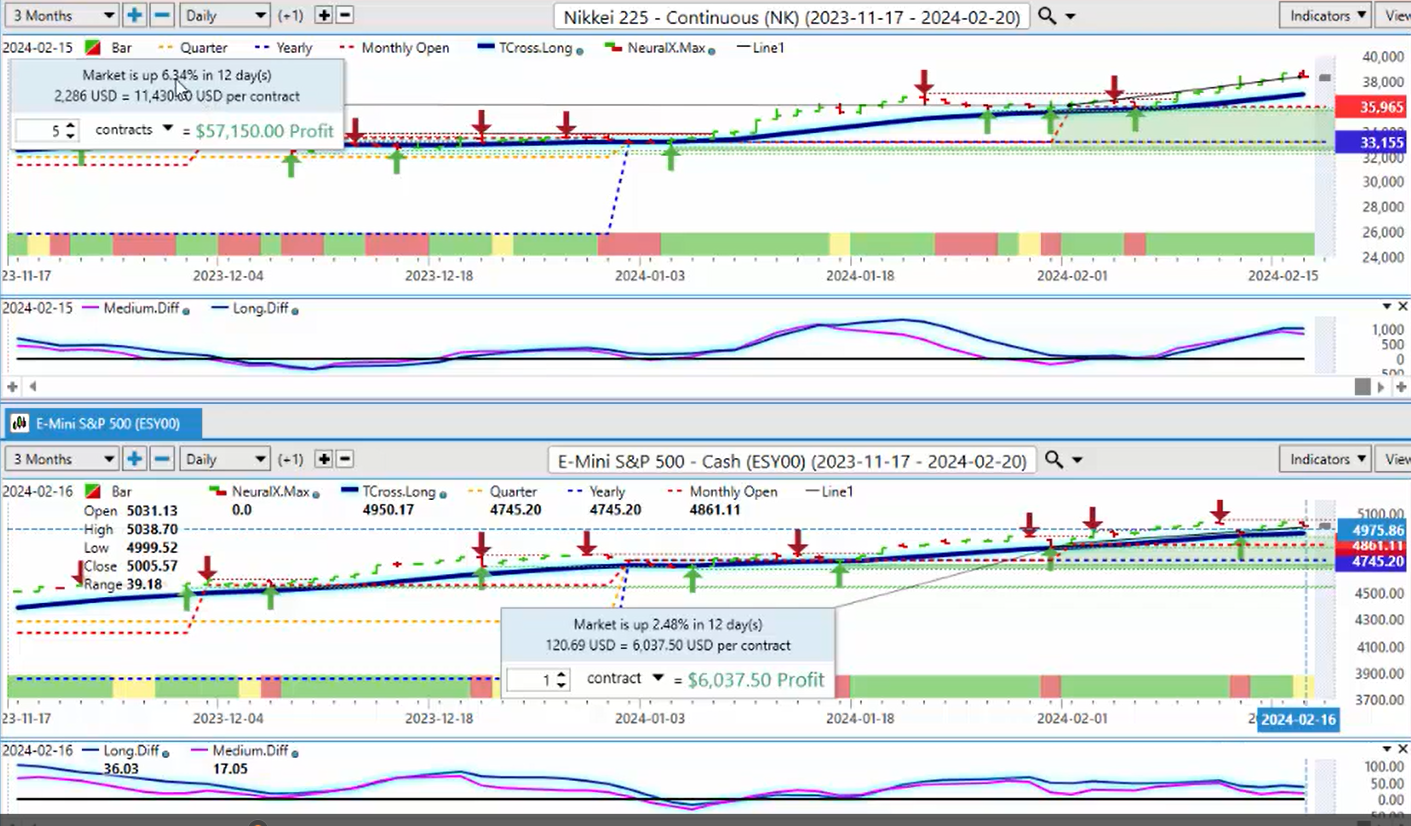Toggle the S&P 500 TCross.Long legend entry
The image size is (1411, 826).
[392, 492]
